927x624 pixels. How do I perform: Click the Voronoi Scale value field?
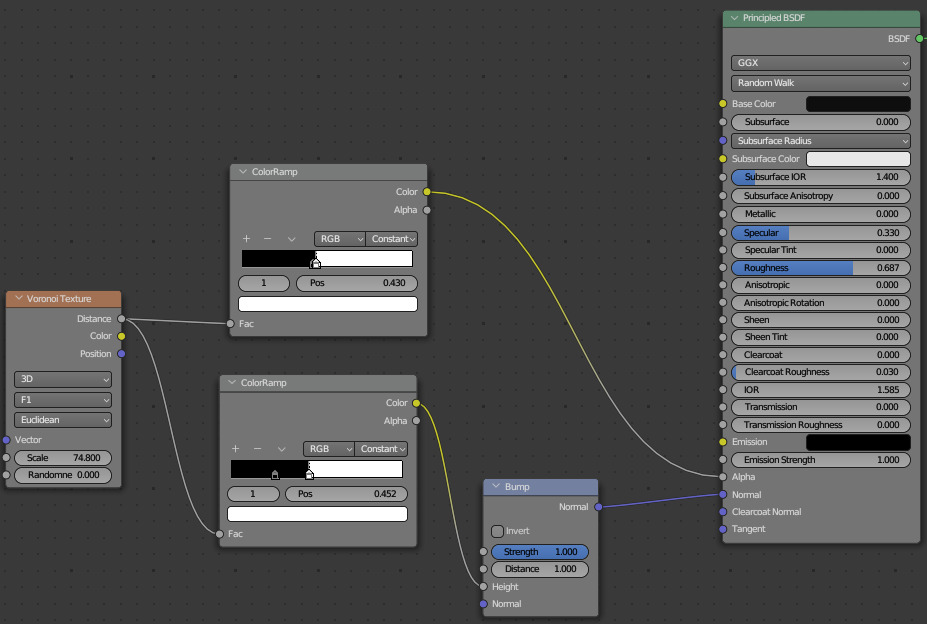coord(63,458)
